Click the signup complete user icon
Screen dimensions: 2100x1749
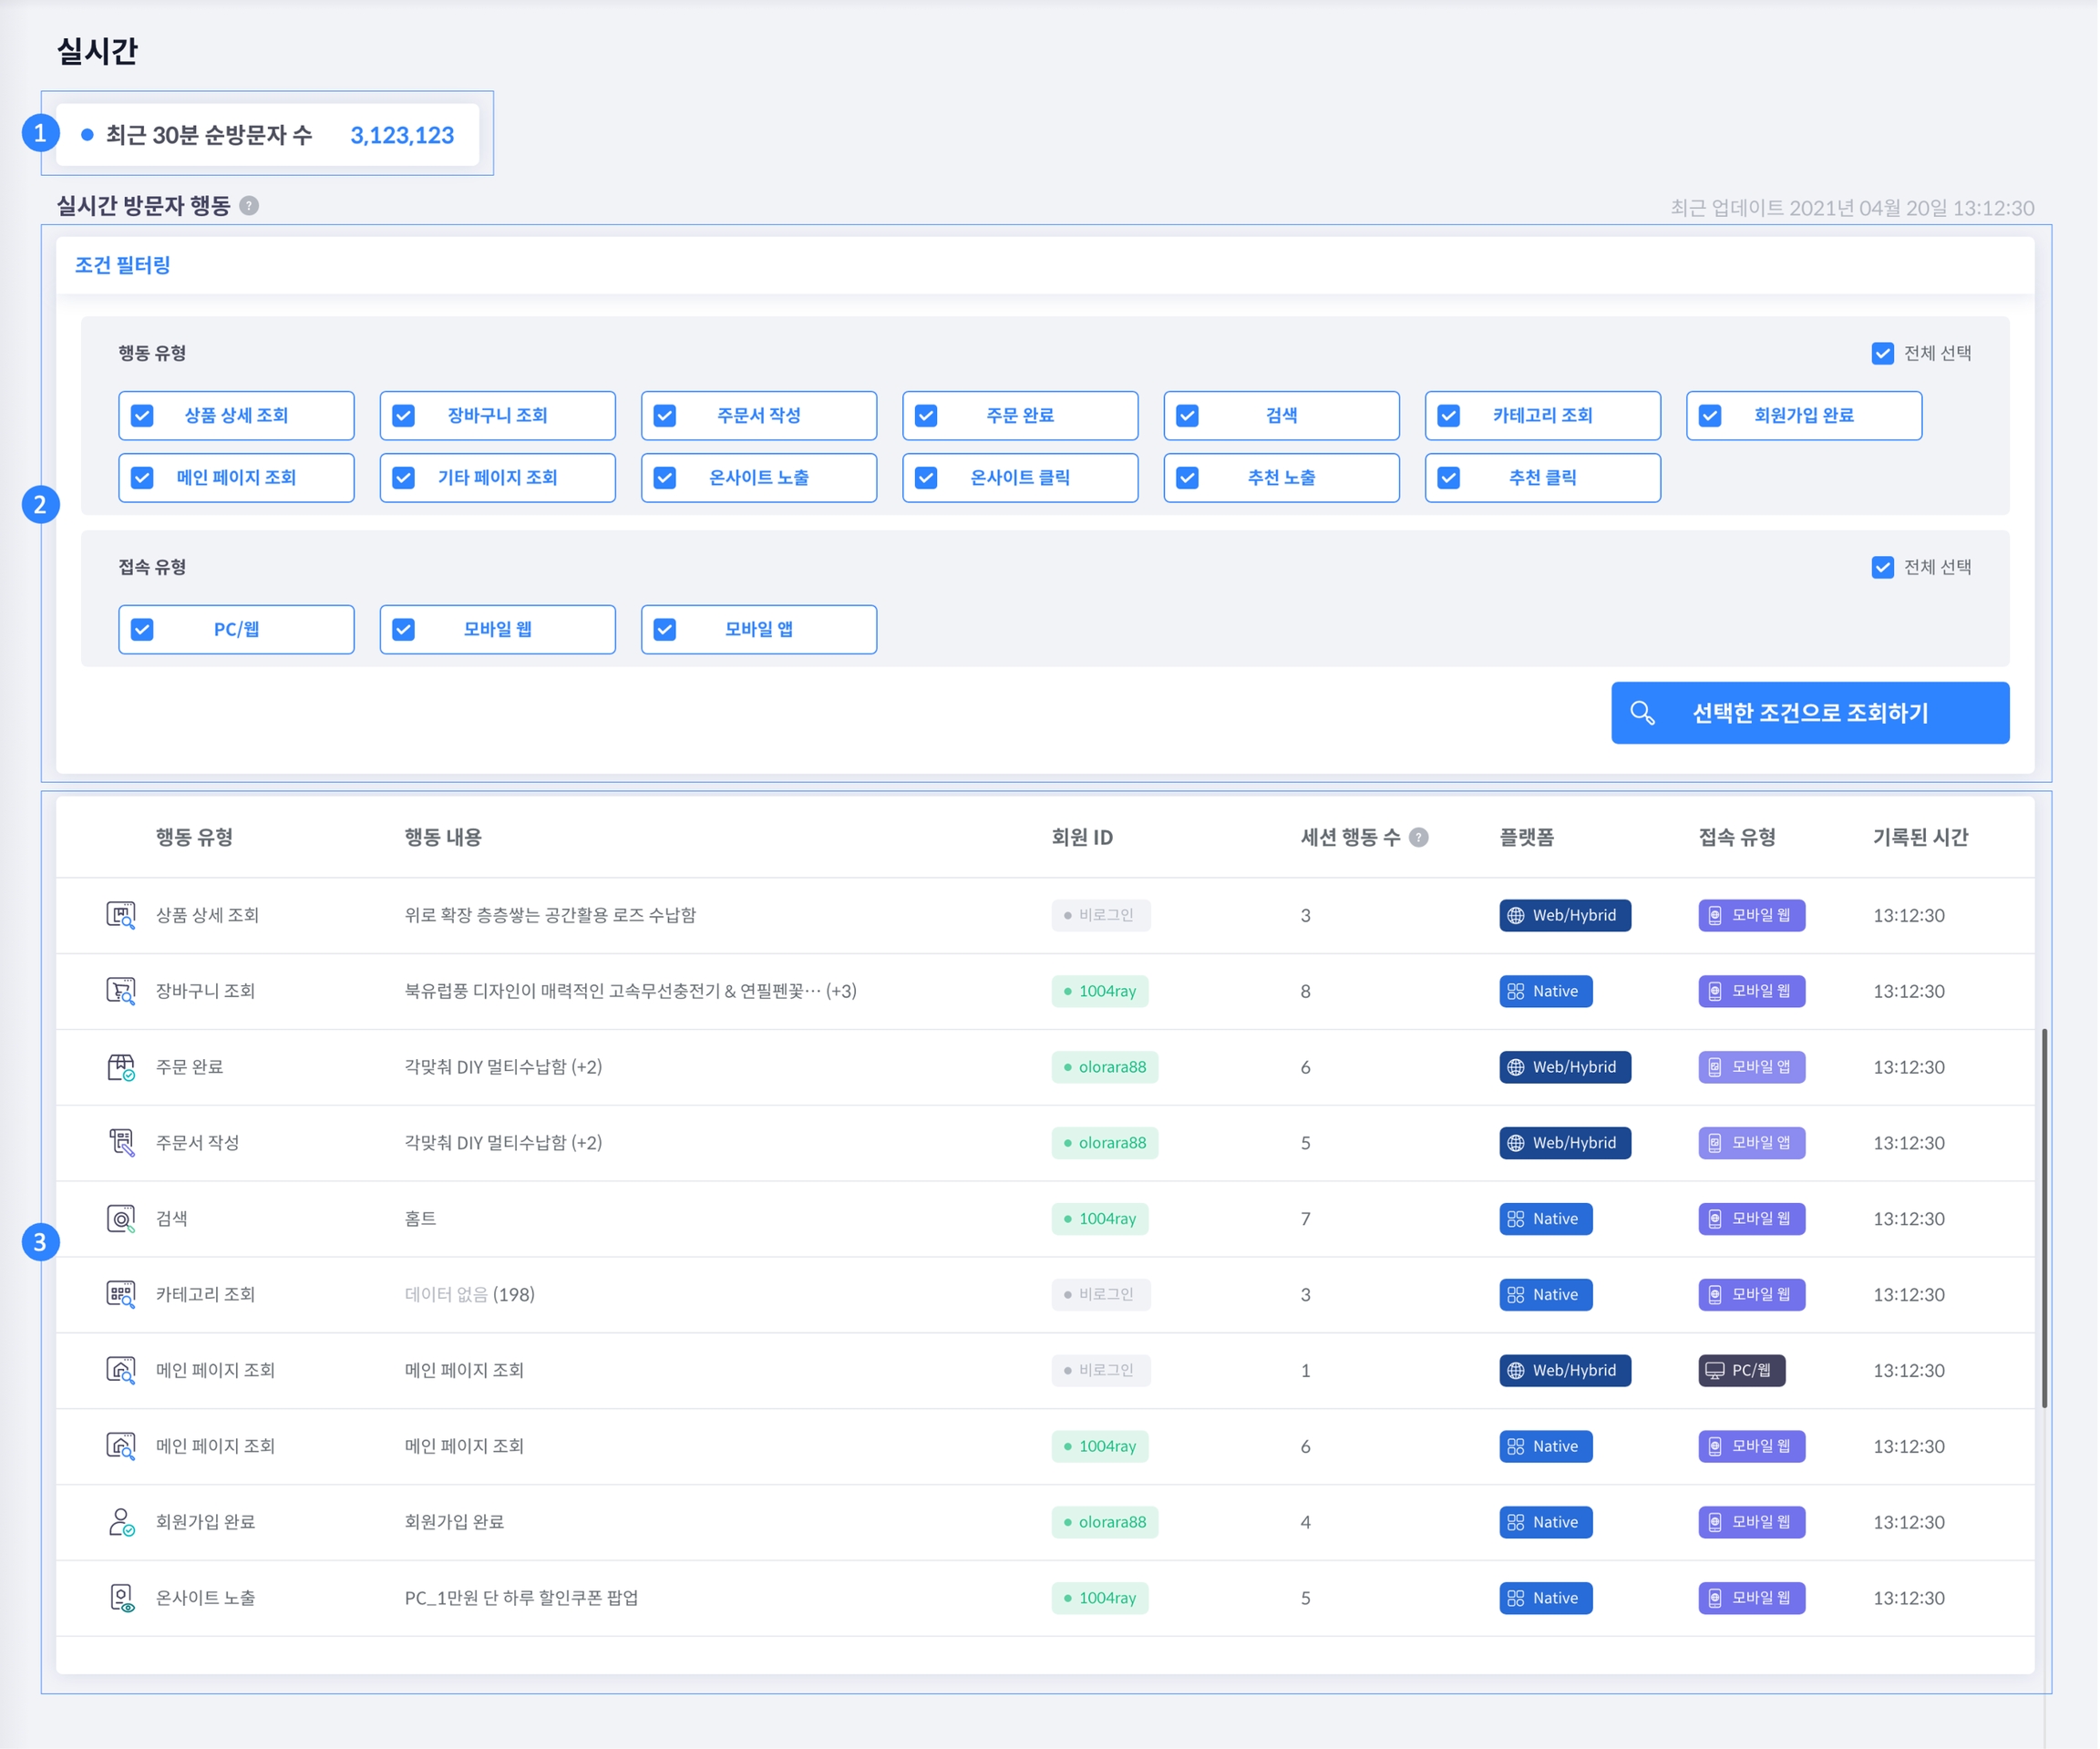coord(121,1522)
